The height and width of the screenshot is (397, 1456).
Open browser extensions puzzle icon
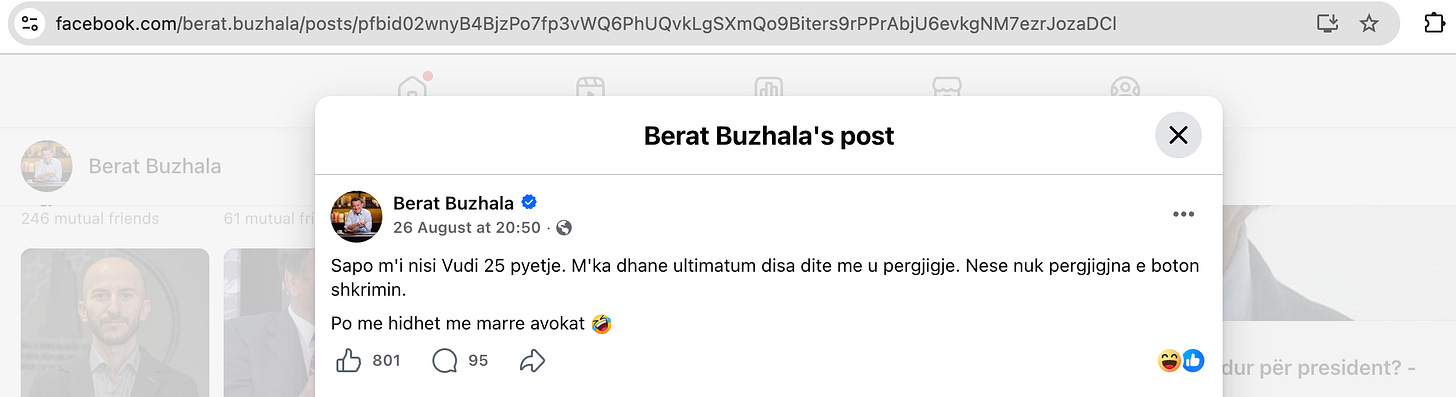coord(1434,23)
